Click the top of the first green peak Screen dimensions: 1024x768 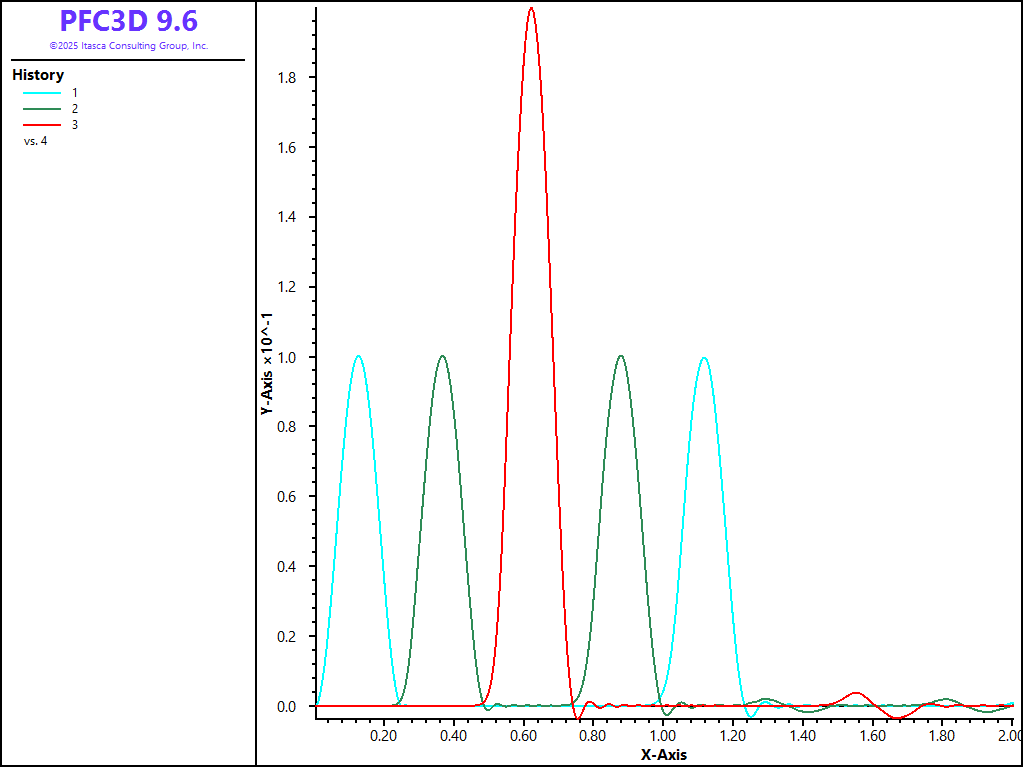tap(443, 356)
